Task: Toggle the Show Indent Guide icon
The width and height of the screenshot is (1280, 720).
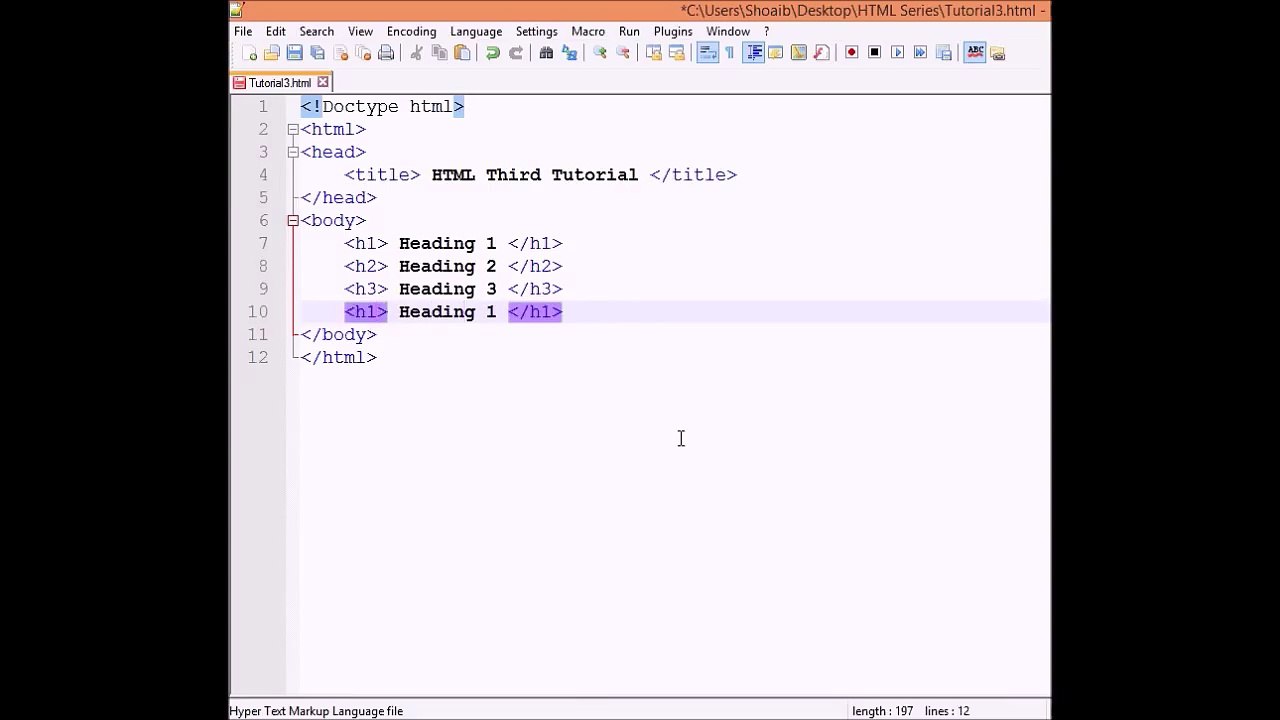Action: pyautogui.click(x=753, y=53)
